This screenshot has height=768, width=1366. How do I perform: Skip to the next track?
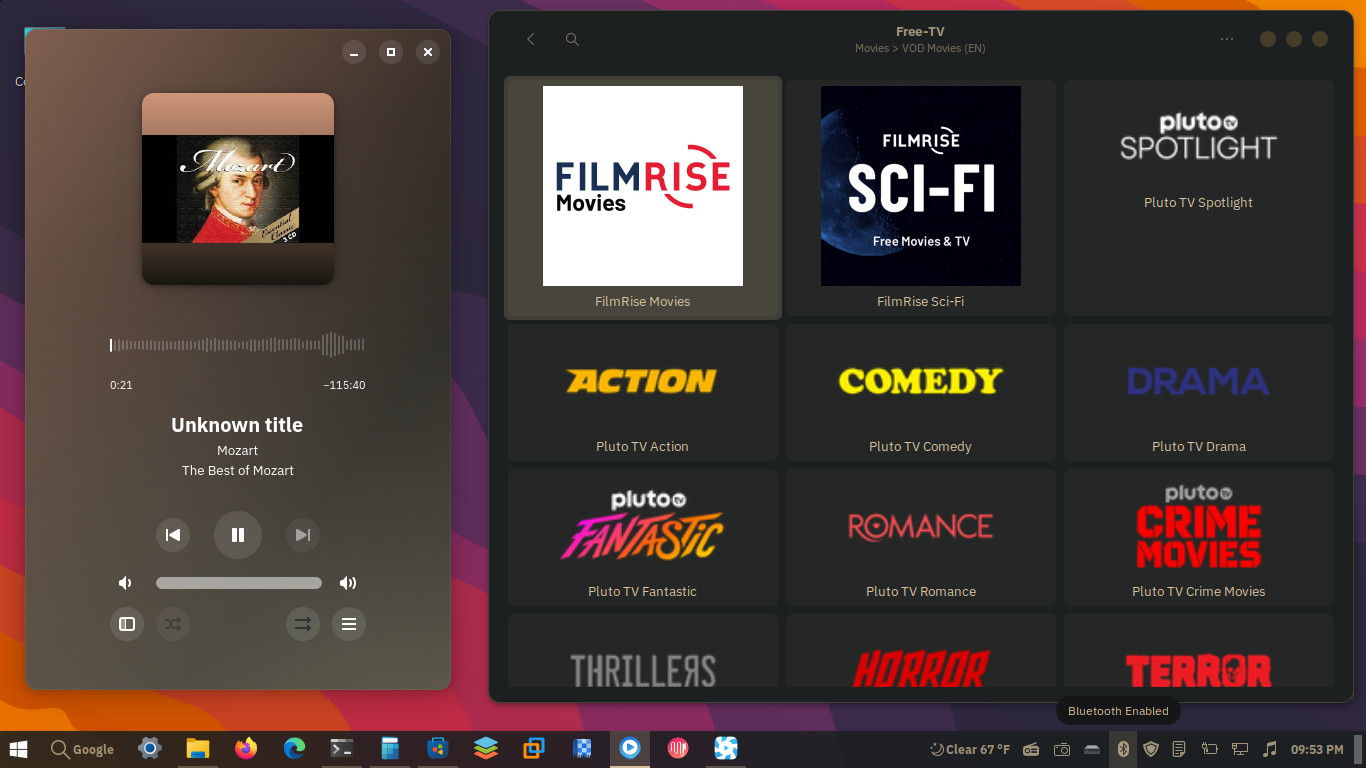pyautogui.click(x=303, y=535)
